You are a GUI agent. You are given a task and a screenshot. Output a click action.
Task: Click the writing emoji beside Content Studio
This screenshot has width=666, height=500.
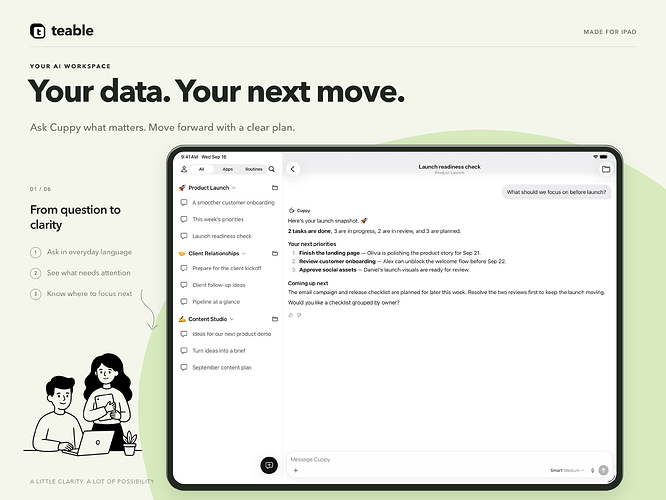[182, 319]
